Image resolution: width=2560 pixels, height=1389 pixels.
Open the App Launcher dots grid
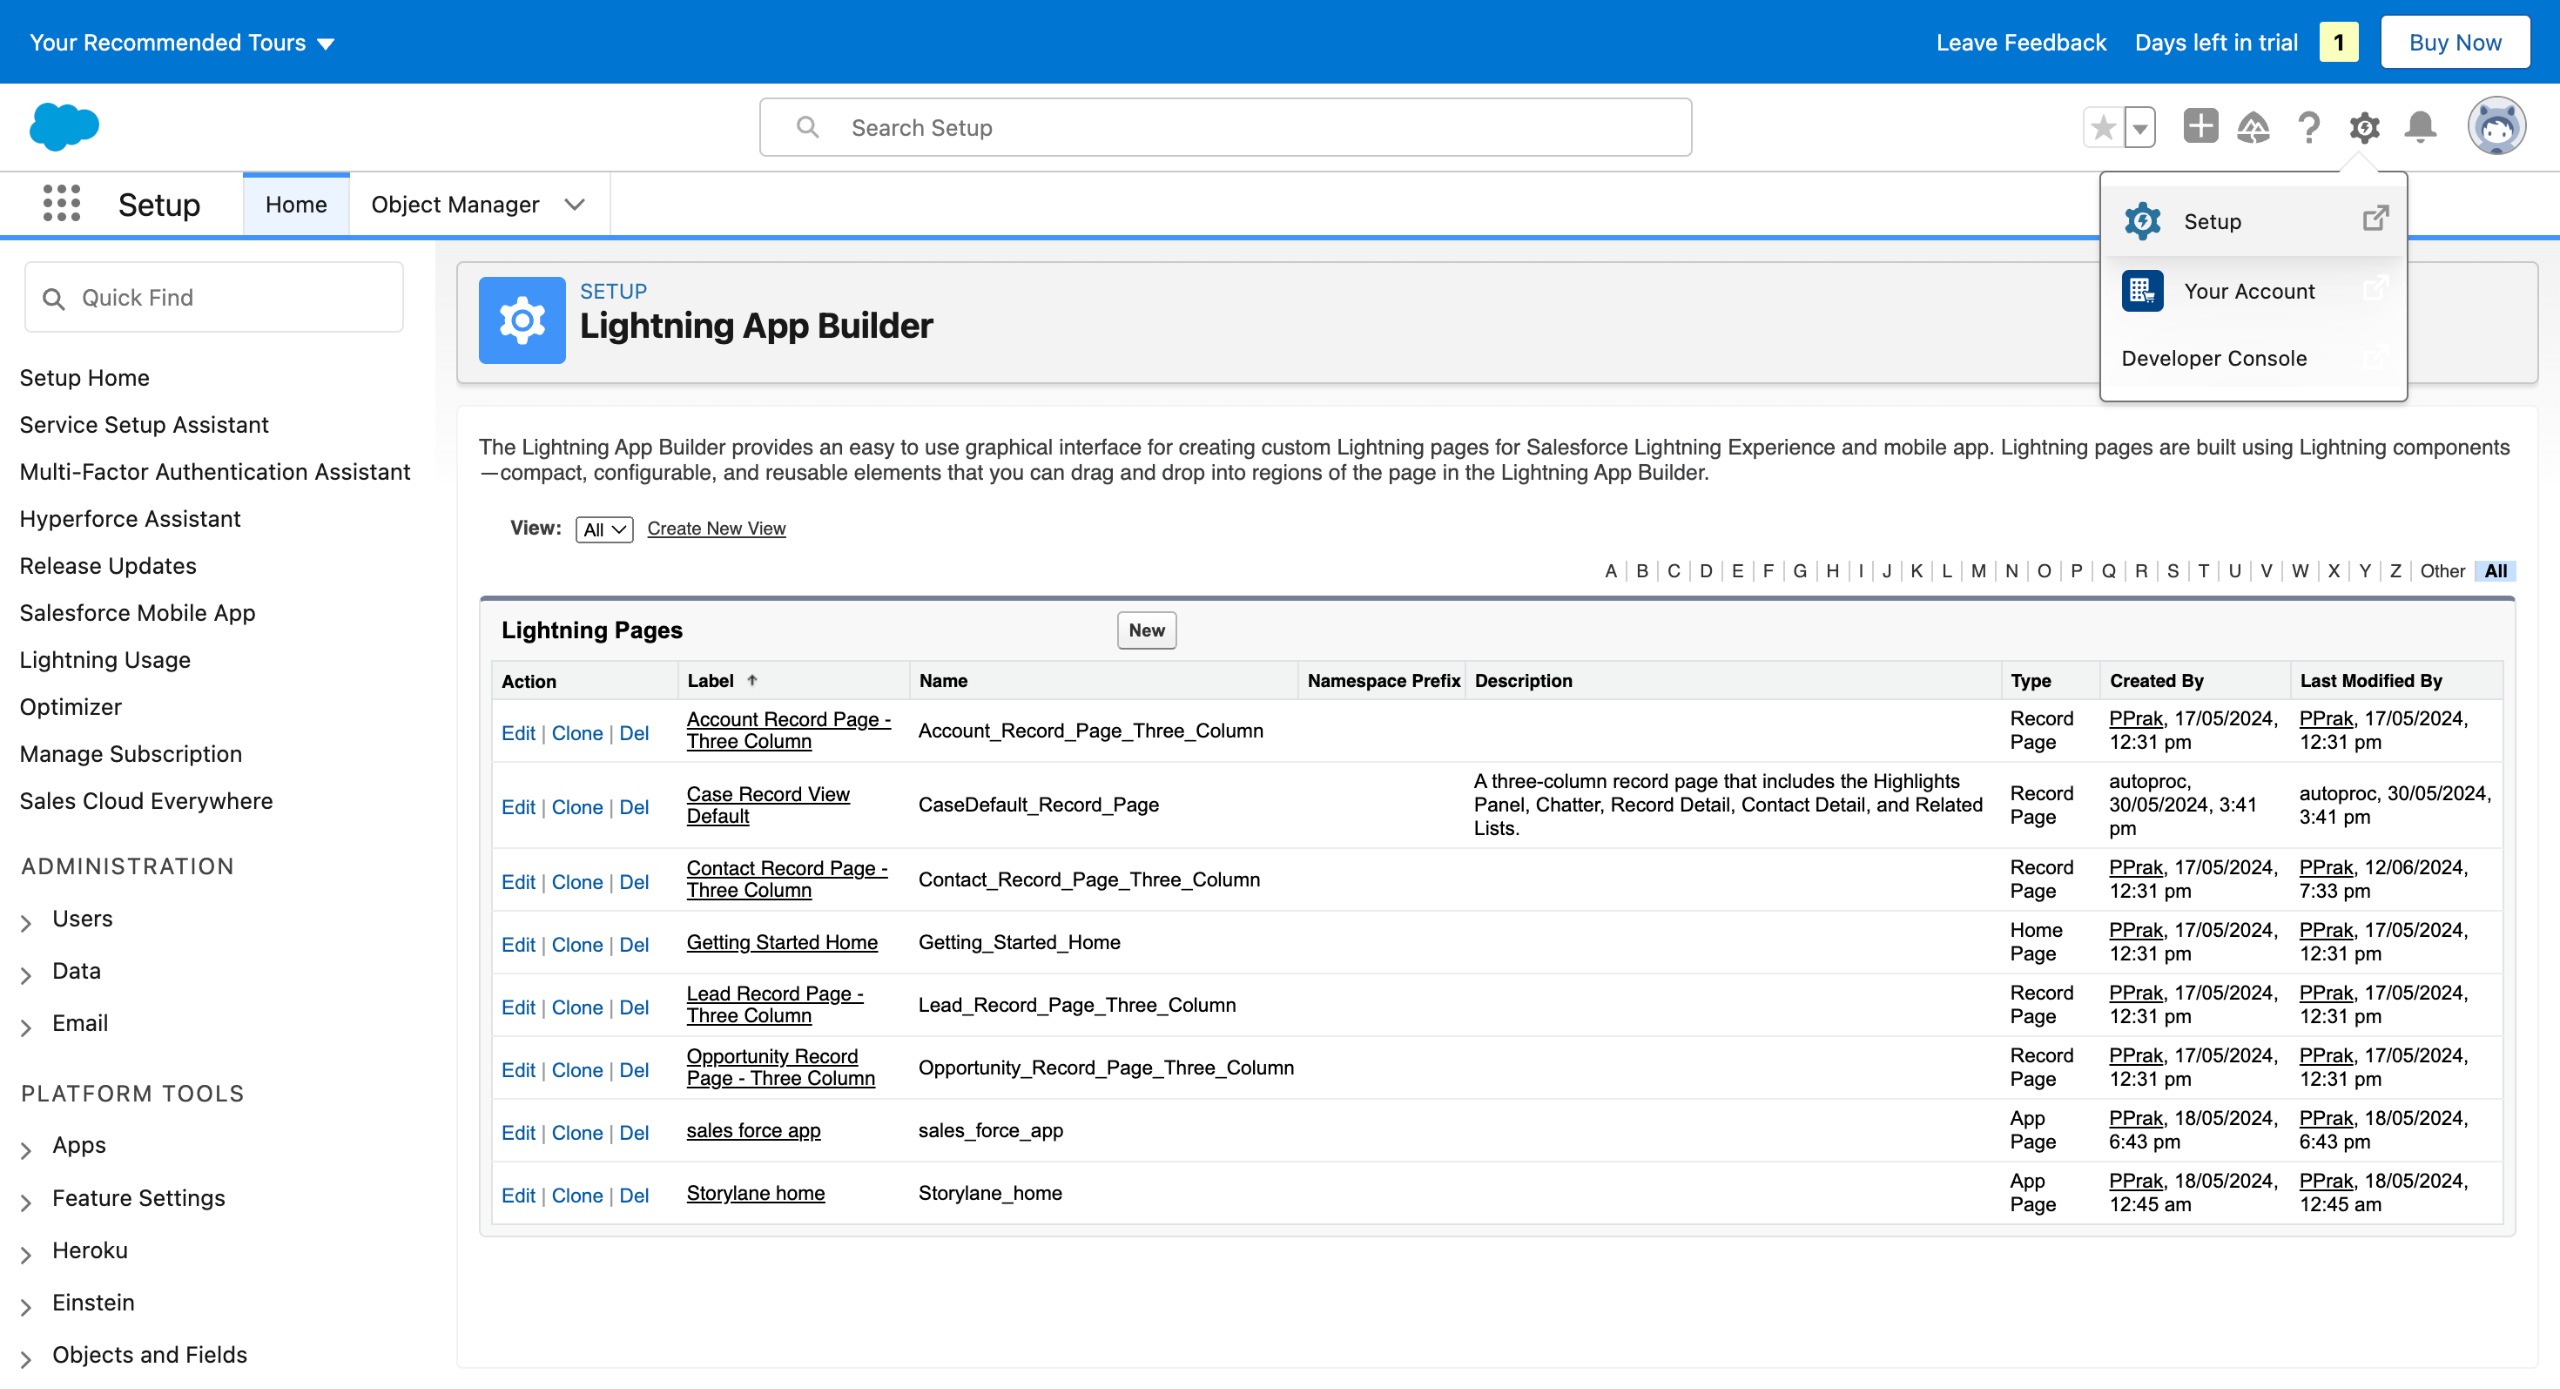click(61, 204)
